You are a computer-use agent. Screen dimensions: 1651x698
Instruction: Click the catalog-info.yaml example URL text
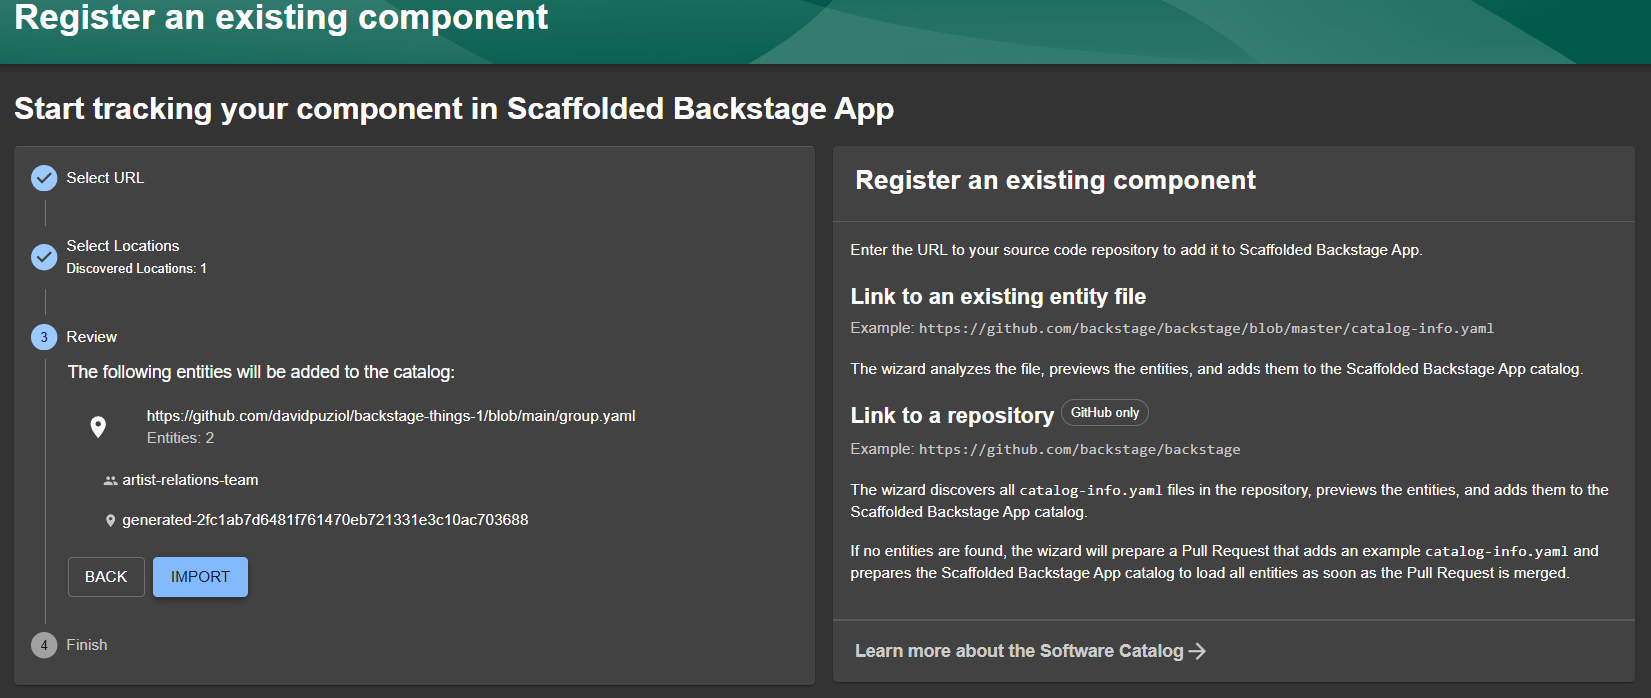pos(1206,328)
